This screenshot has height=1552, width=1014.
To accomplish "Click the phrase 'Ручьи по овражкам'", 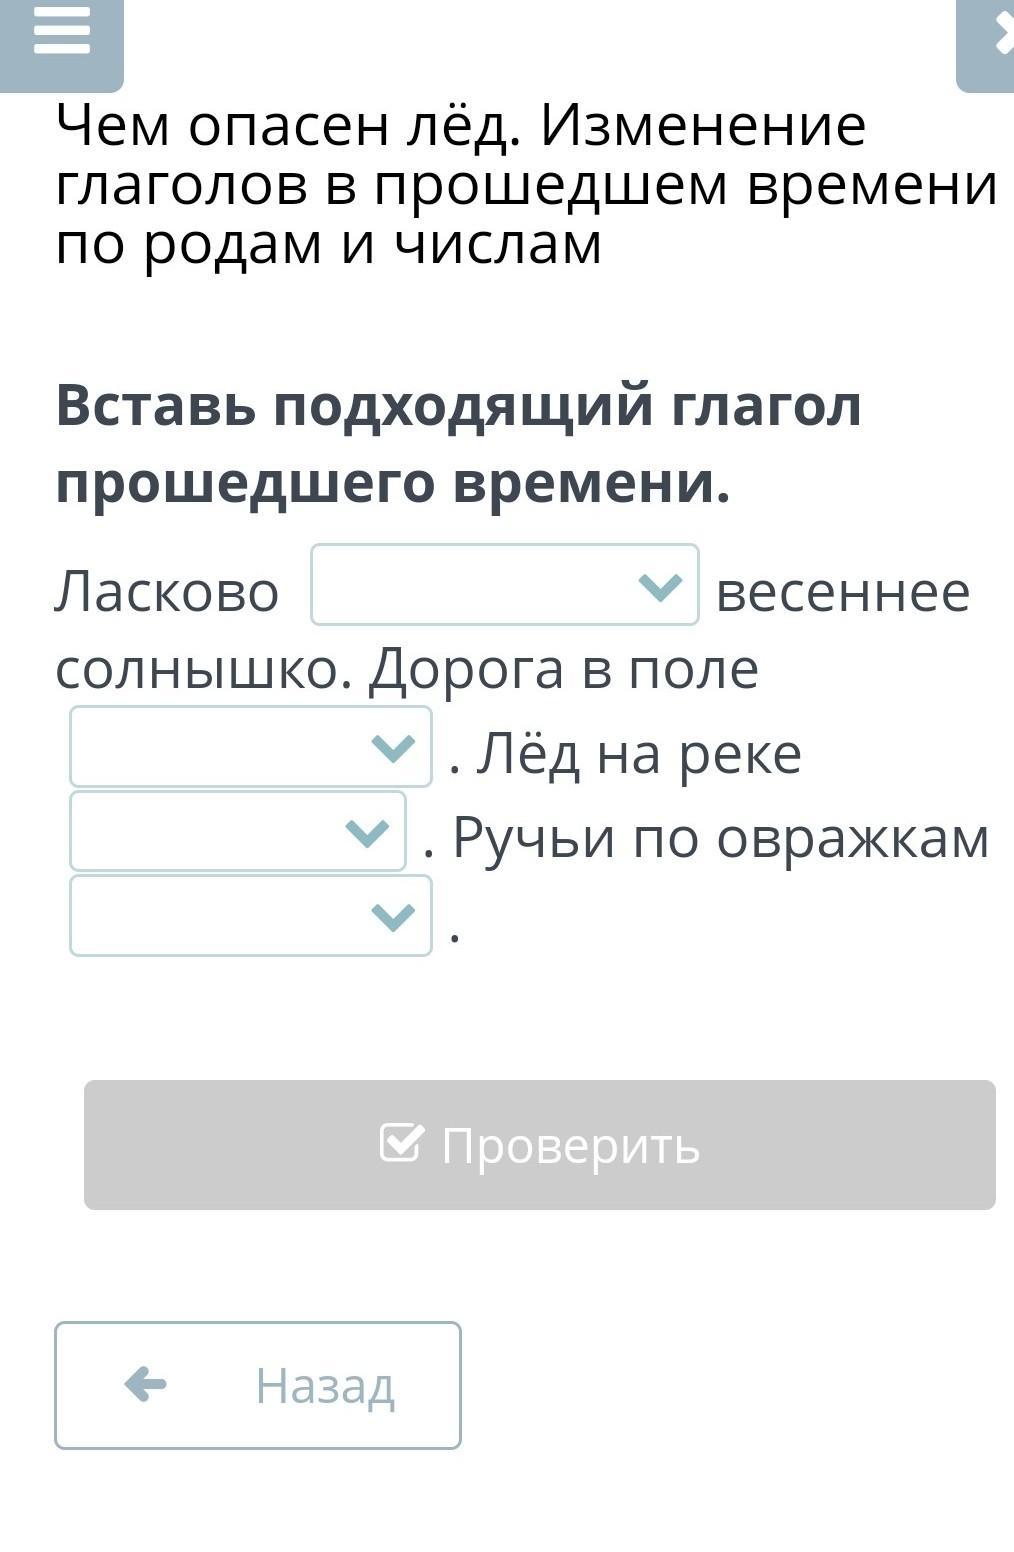I will [721, 838].
